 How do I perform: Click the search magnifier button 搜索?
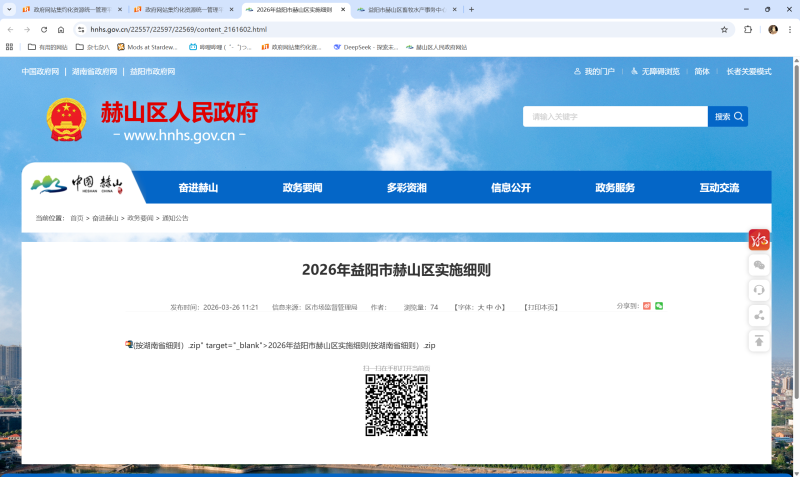pos(729,117)
